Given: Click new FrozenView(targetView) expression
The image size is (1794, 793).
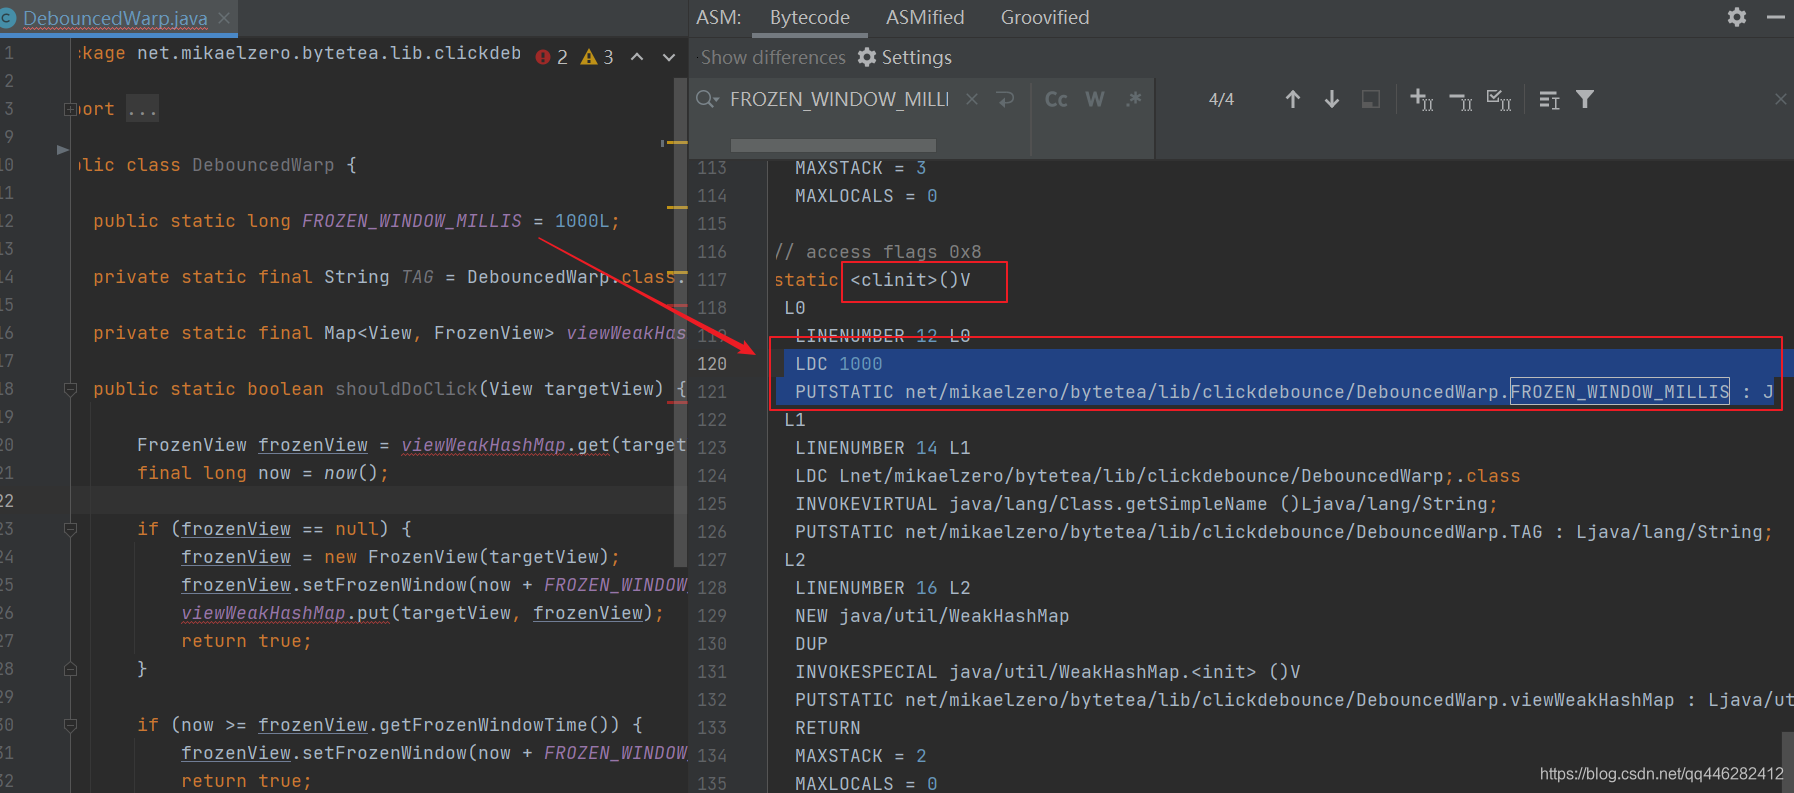Looking at the screenshot, I should point(465,557).
